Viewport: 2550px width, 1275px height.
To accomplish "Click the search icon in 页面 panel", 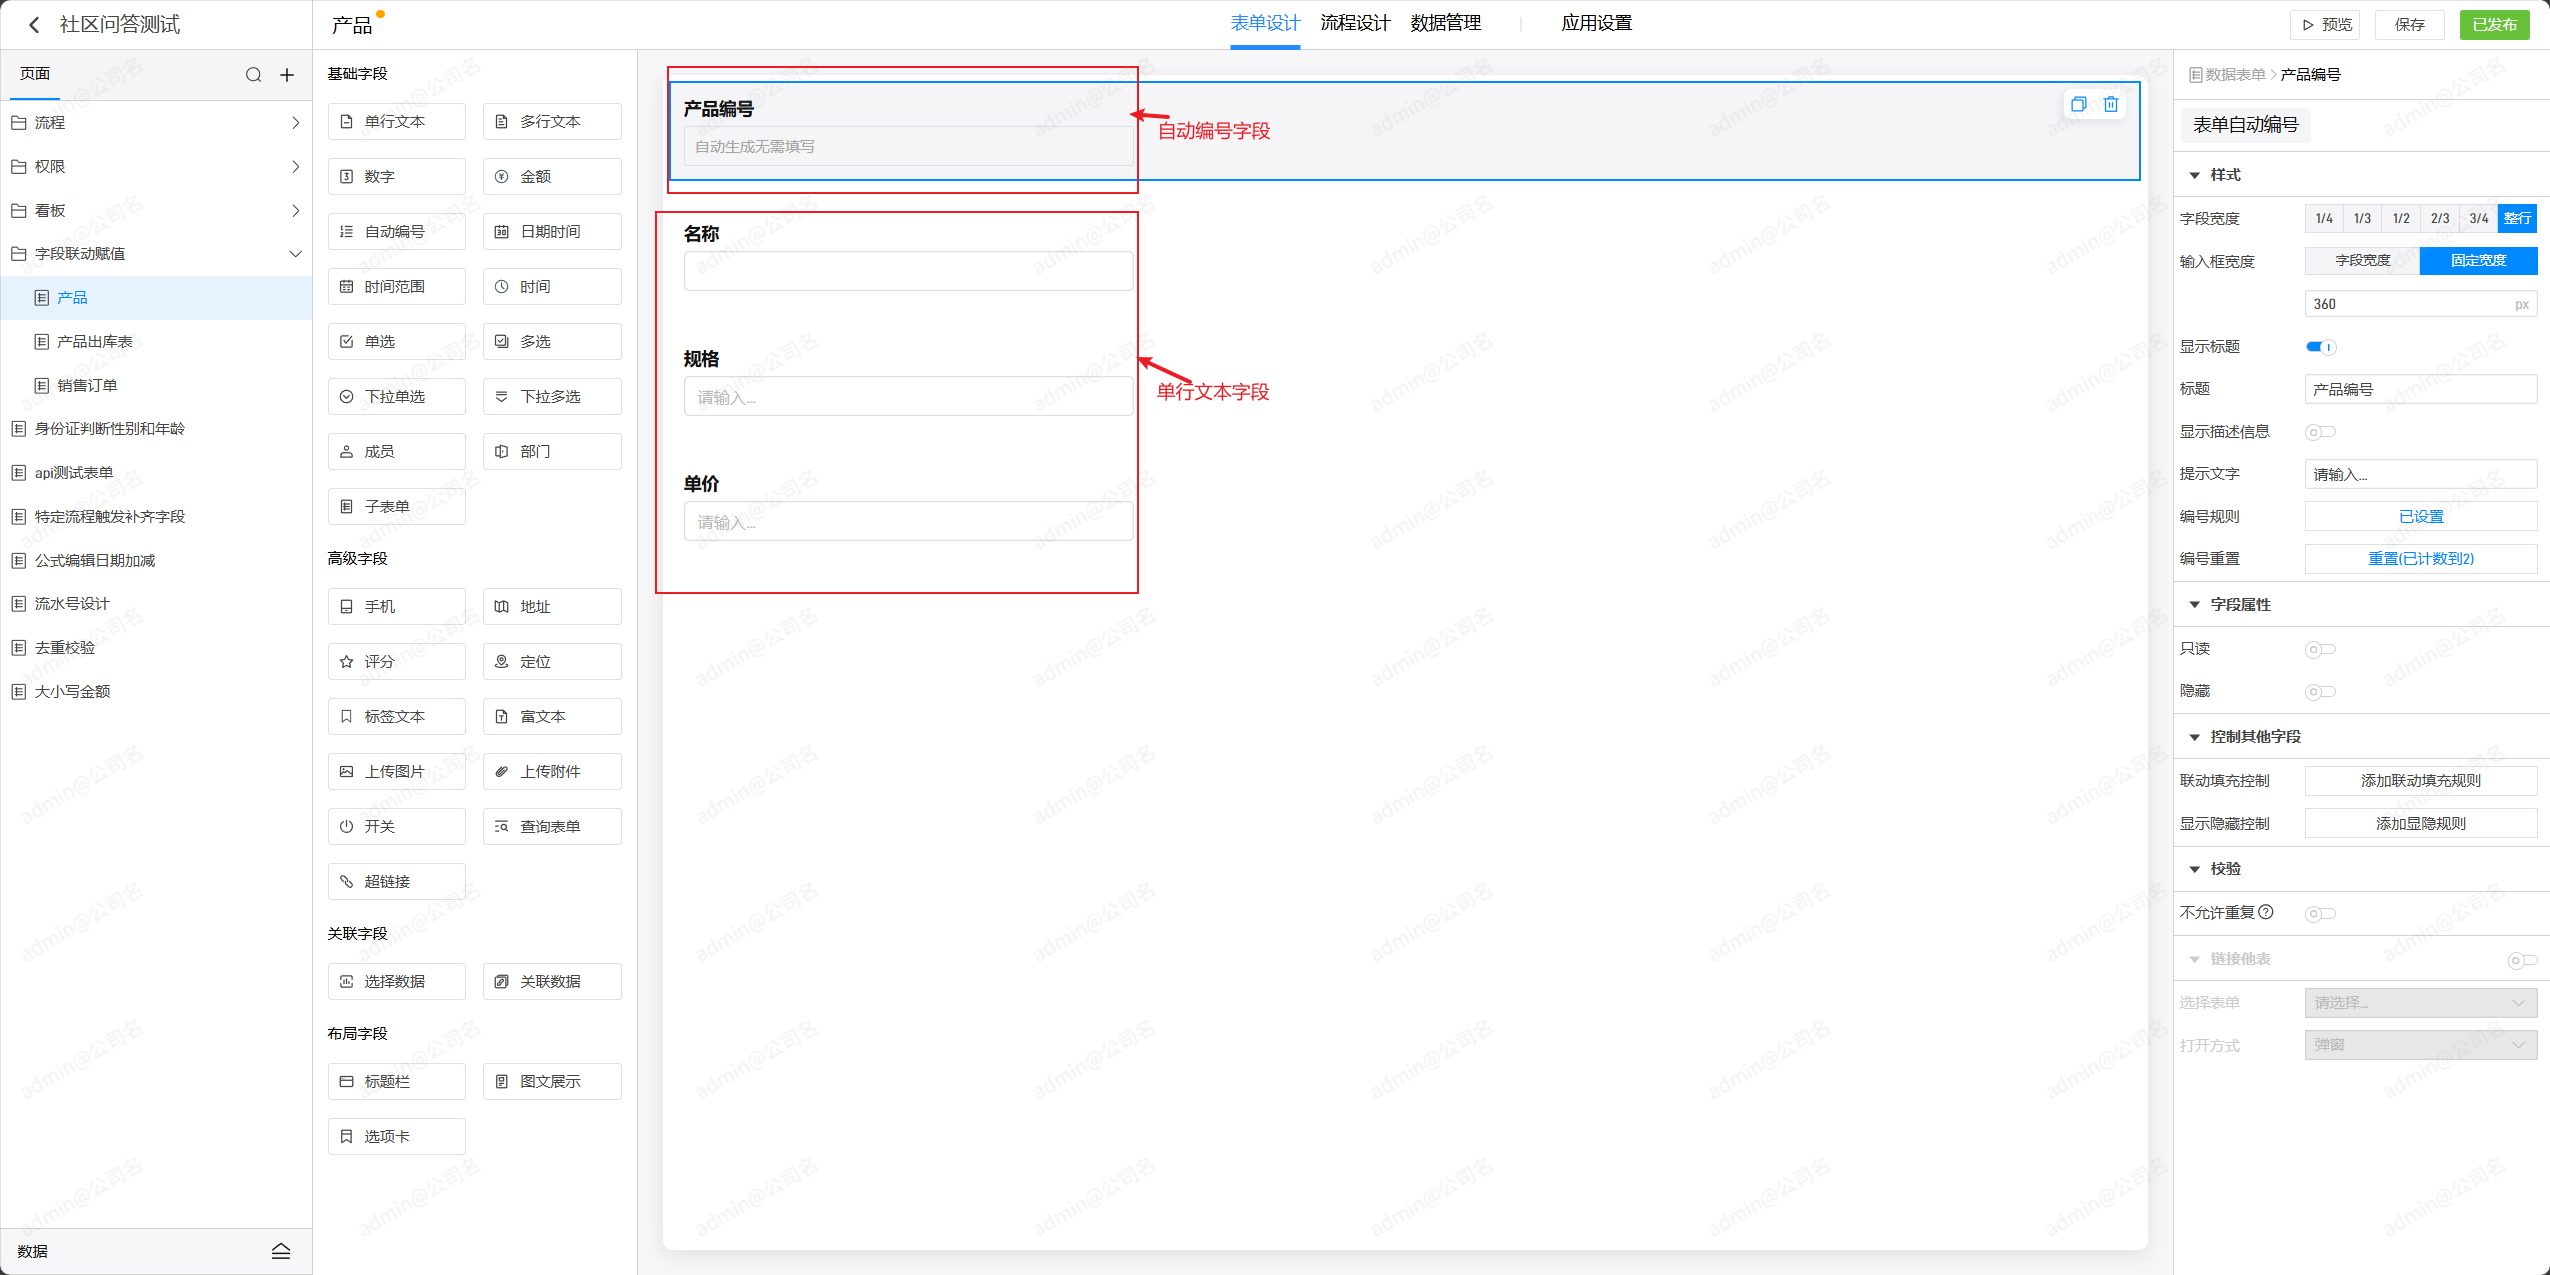I will (253, 75).
